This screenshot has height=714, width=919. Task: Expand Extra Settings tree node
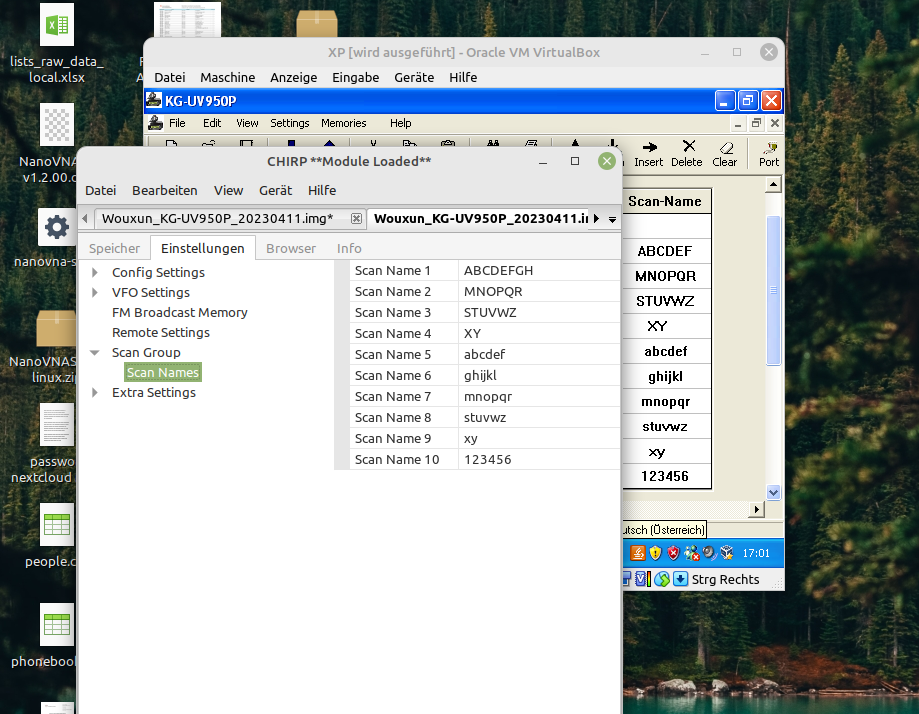click(95, 392)
